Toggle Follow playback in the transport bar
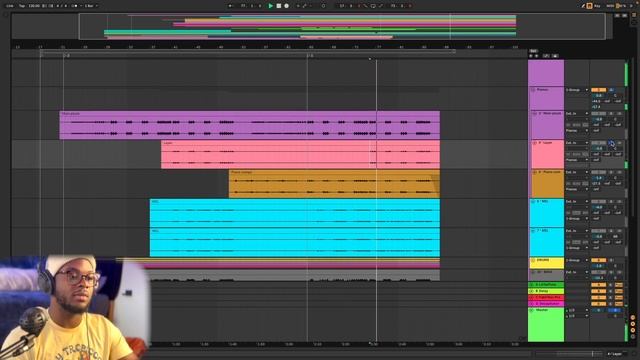This screenshot has width=640, height=360. (230, 6)
